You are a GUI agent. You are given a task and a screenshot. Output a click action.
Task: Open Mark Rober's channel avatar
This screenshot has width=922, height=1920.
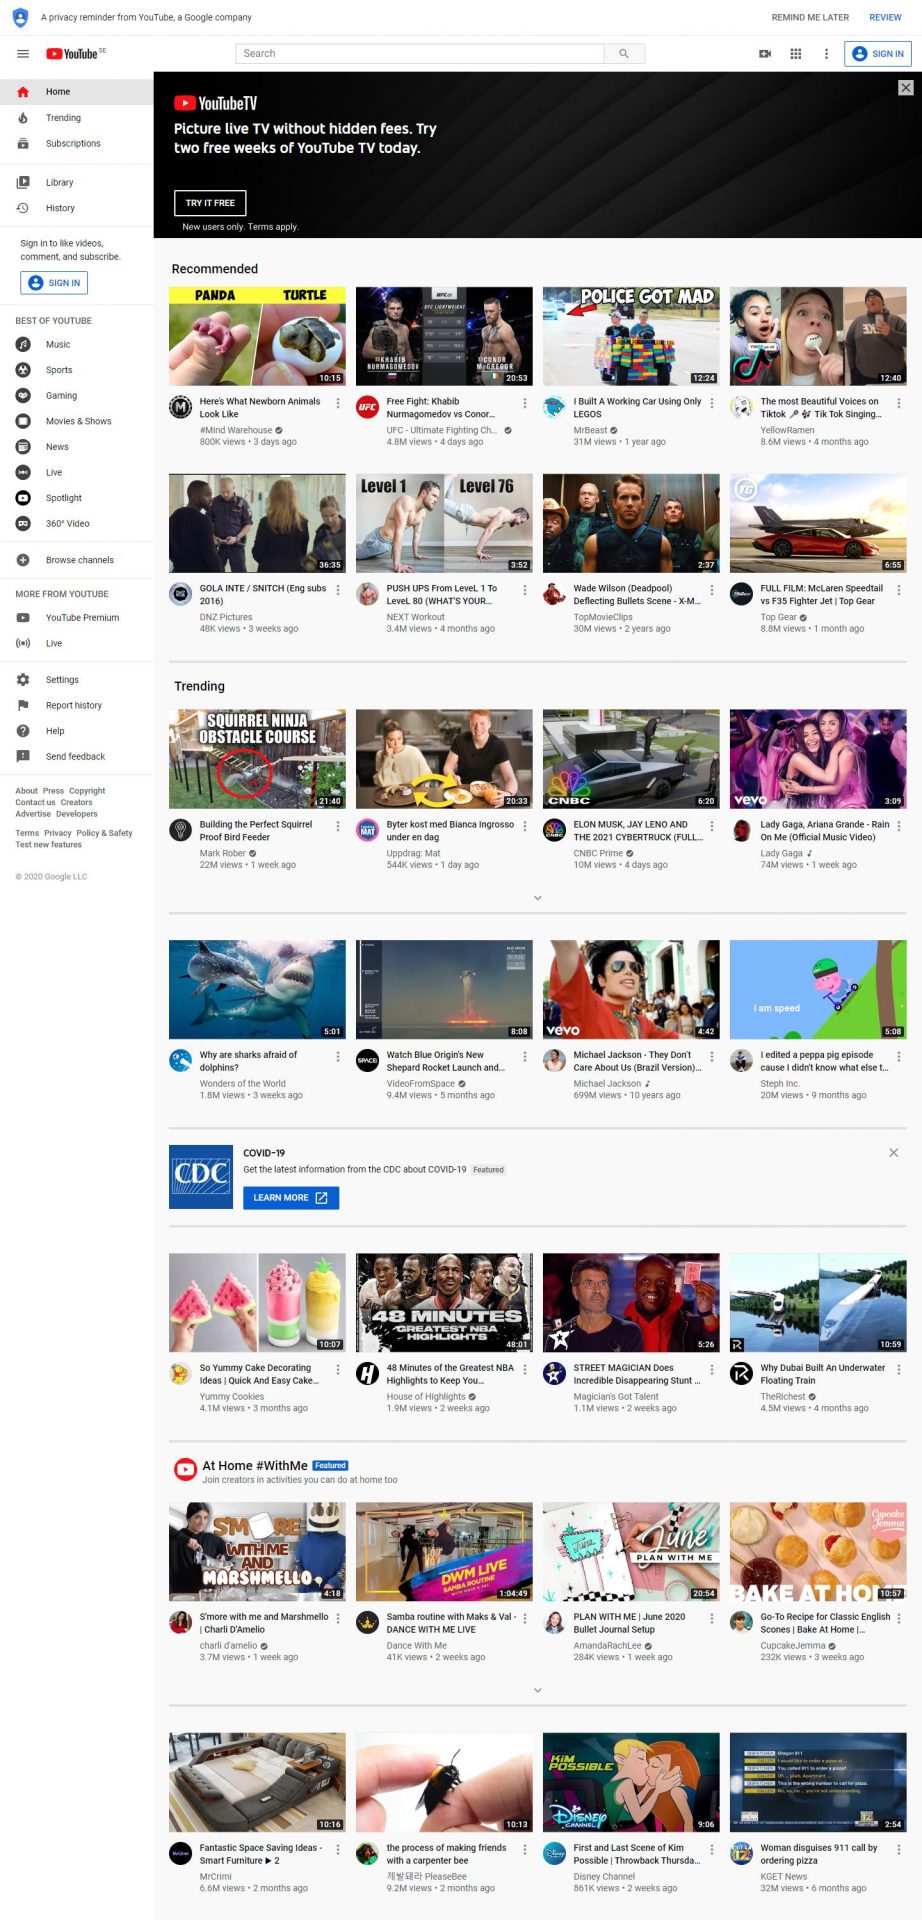pos(181,830)
